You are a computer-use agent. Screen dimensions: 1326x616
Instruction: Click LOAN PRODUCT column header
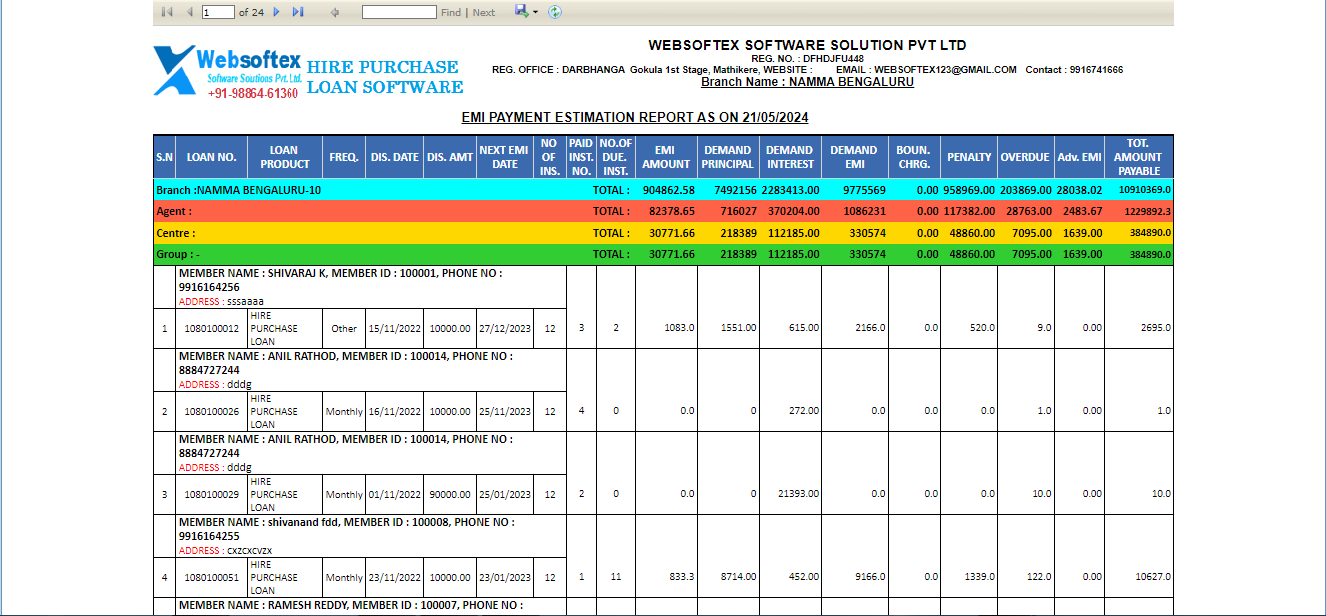tap(285, 157)
